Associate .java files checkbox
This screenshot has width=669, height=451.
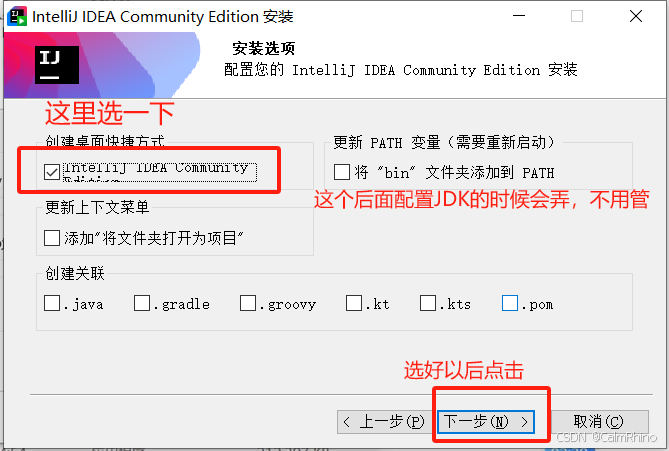(52, 303)
